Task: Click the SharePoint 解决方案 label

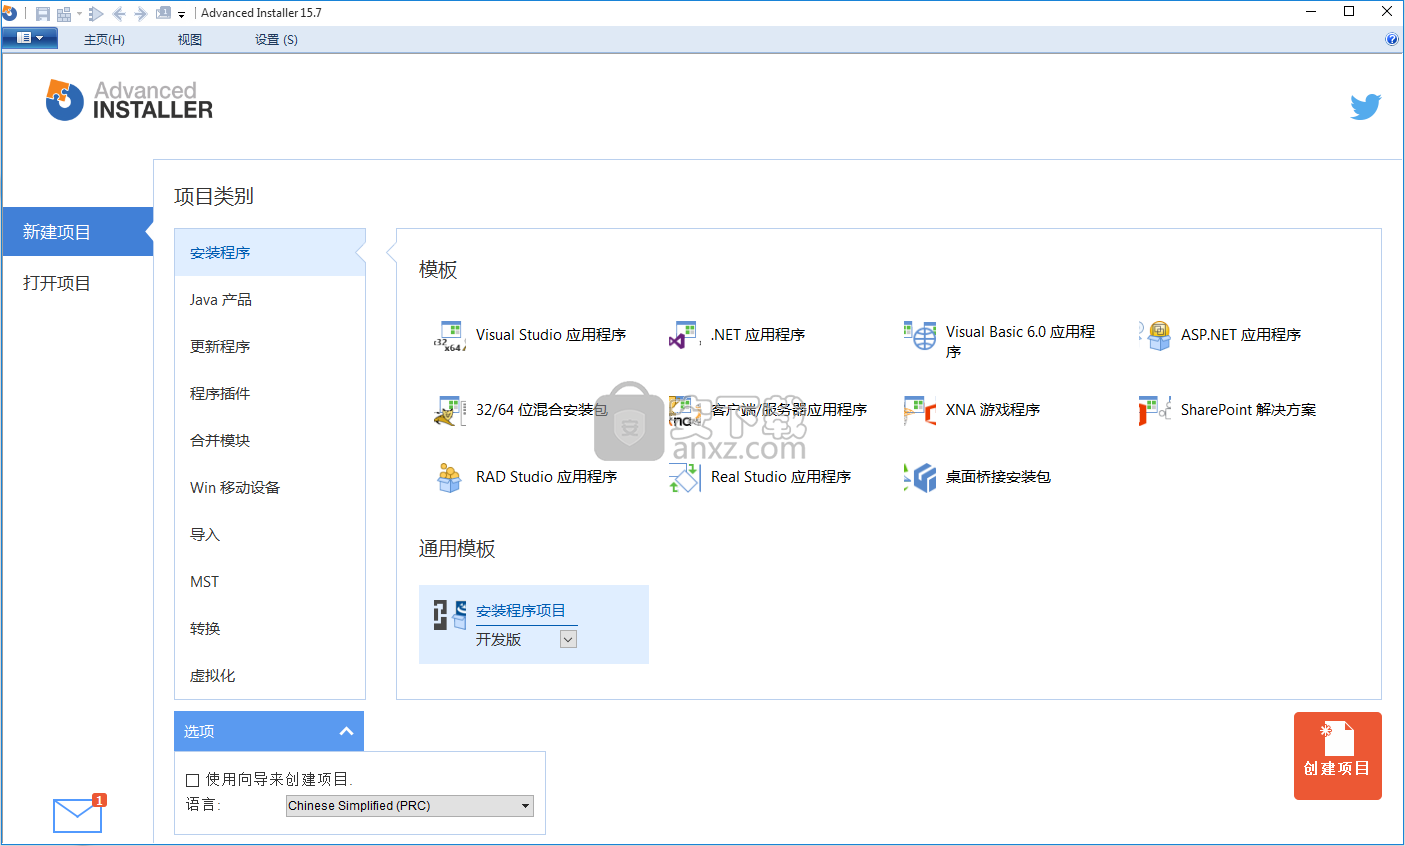Action: click(1248, 410)
